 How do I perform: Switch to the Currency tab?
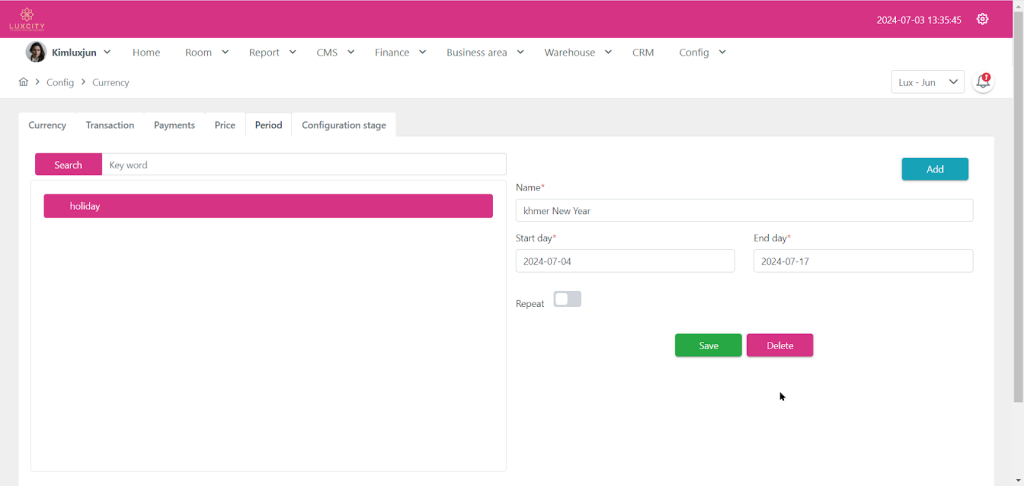click(47, 125)
